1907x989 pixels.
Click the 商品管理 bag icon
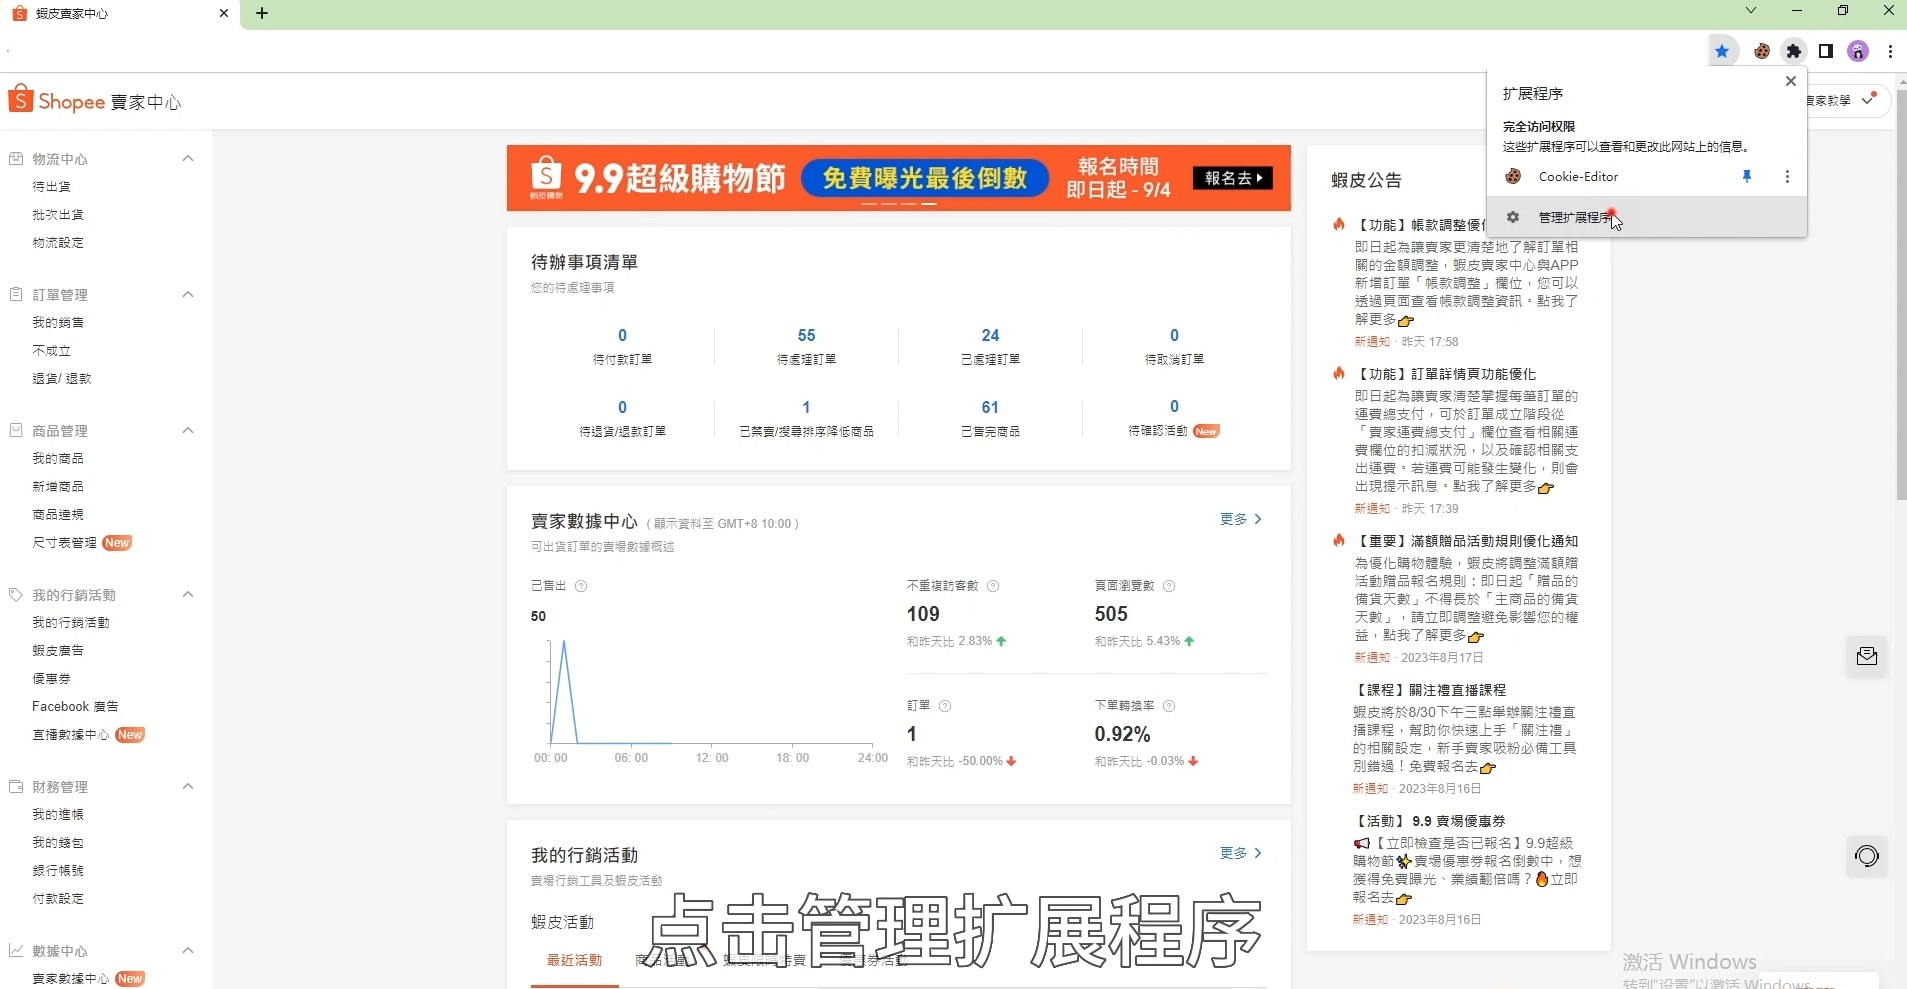pos(16,430)
